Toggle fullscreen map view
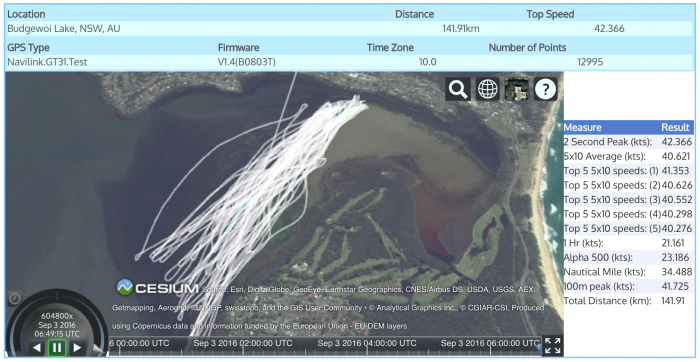Screen dimensions: 700x362 (x=552, y=346)
